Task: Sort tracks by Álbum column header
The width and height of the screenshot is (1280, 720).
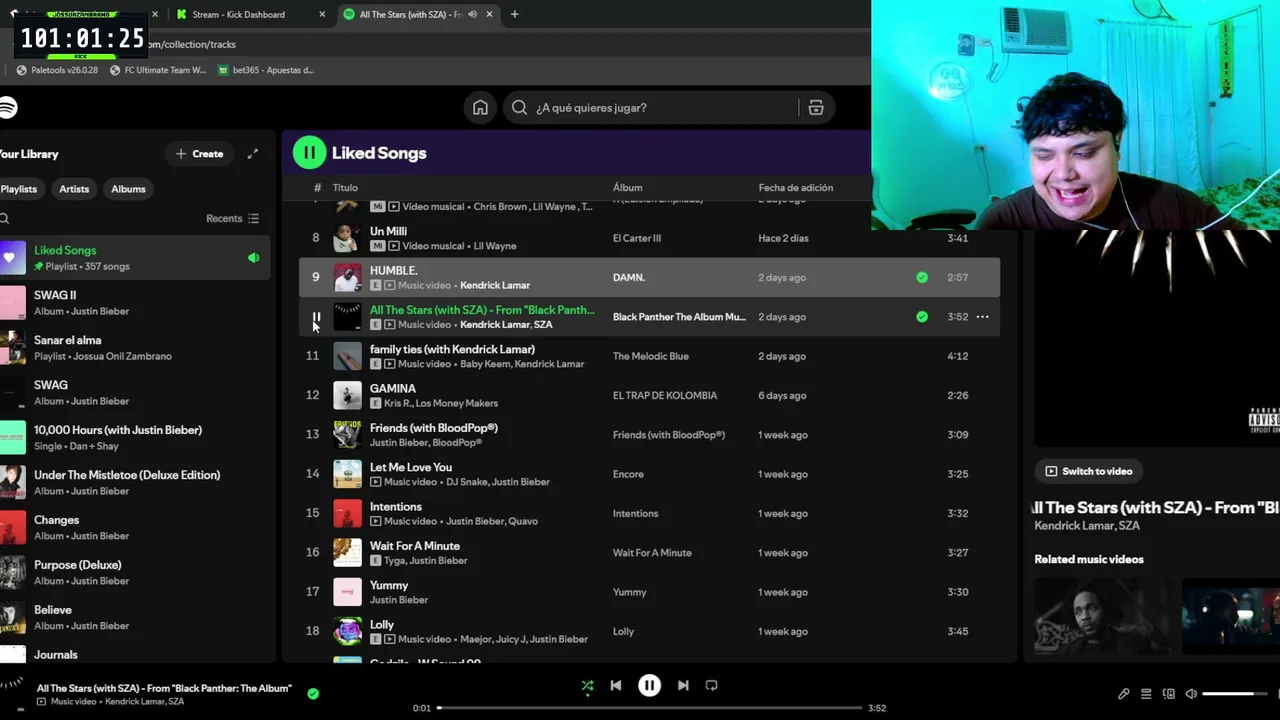Action: click(x=628, y=188)
